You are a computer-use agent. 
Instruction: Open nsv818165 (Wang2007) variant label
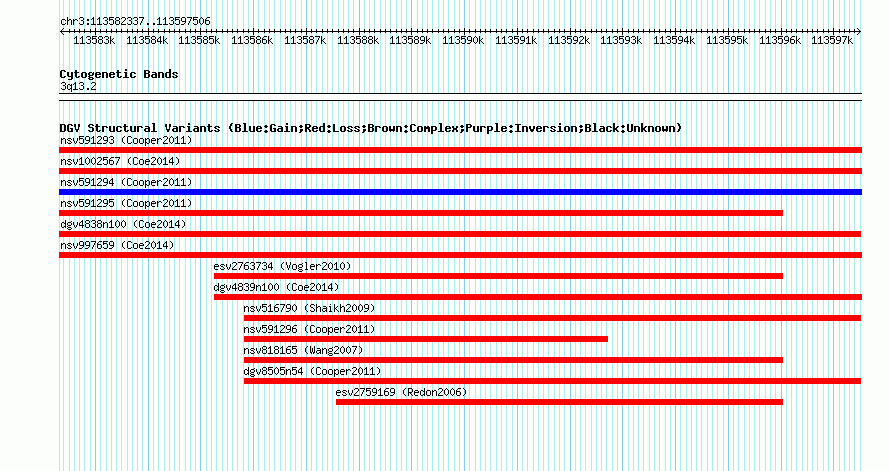point(303,350)
